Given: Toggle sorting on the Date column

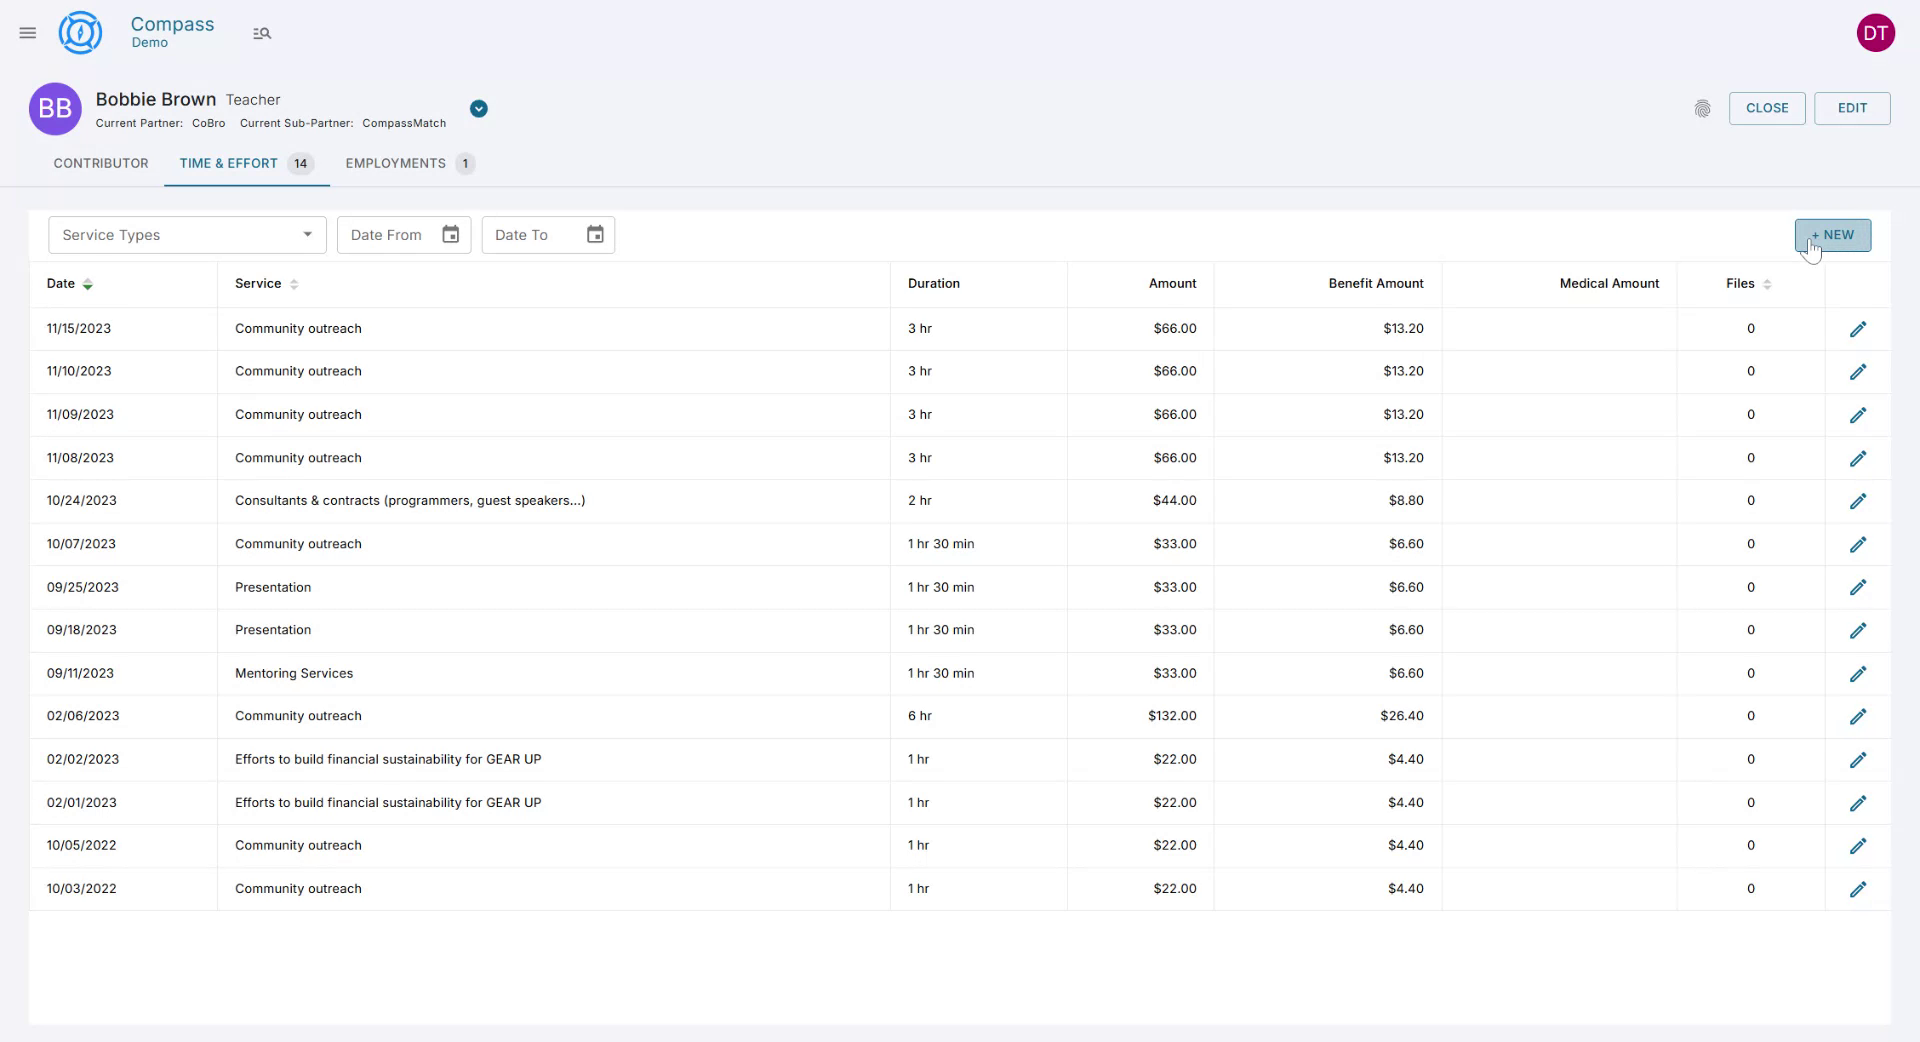Looking at the screenshot, I should (x=88, y=284).
